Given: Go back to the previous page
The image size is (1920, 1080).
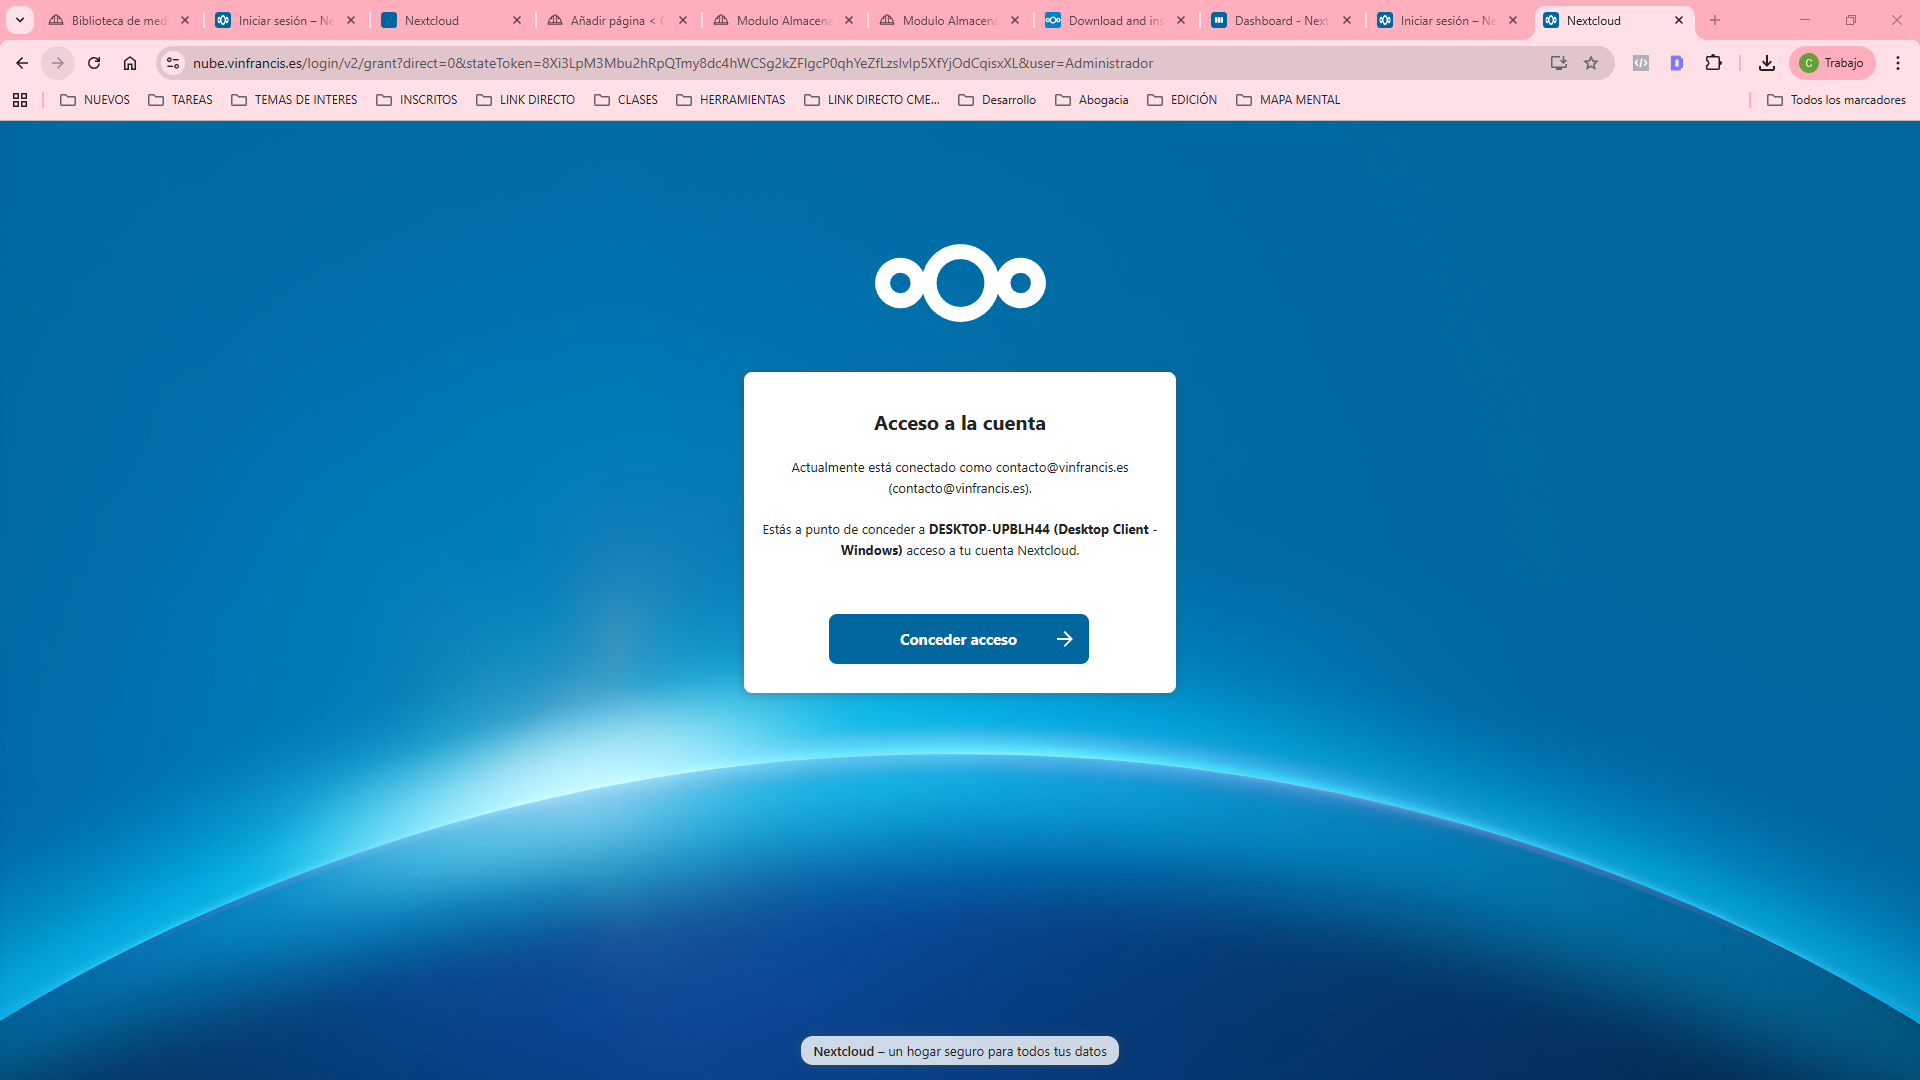Looking at the screenshot, I should point(22,63).
